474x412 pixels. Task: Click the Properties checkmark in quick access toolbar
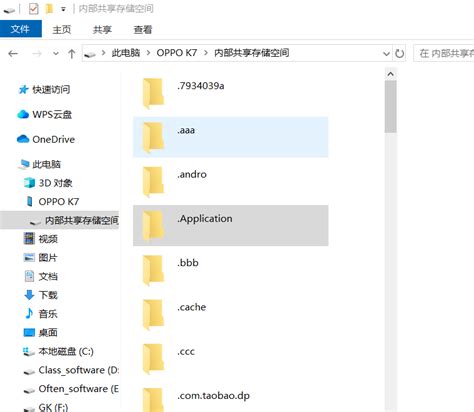(33, 9)
